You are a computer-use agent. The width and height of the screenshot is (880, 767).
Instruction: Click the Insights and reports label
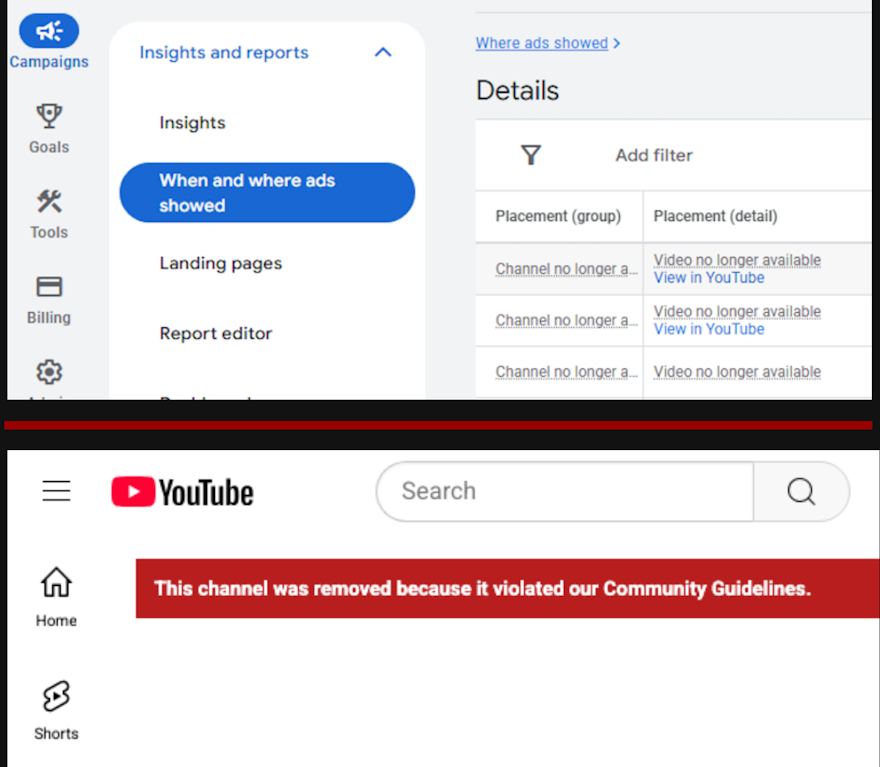pyautogui.click(x=224, y=53)
